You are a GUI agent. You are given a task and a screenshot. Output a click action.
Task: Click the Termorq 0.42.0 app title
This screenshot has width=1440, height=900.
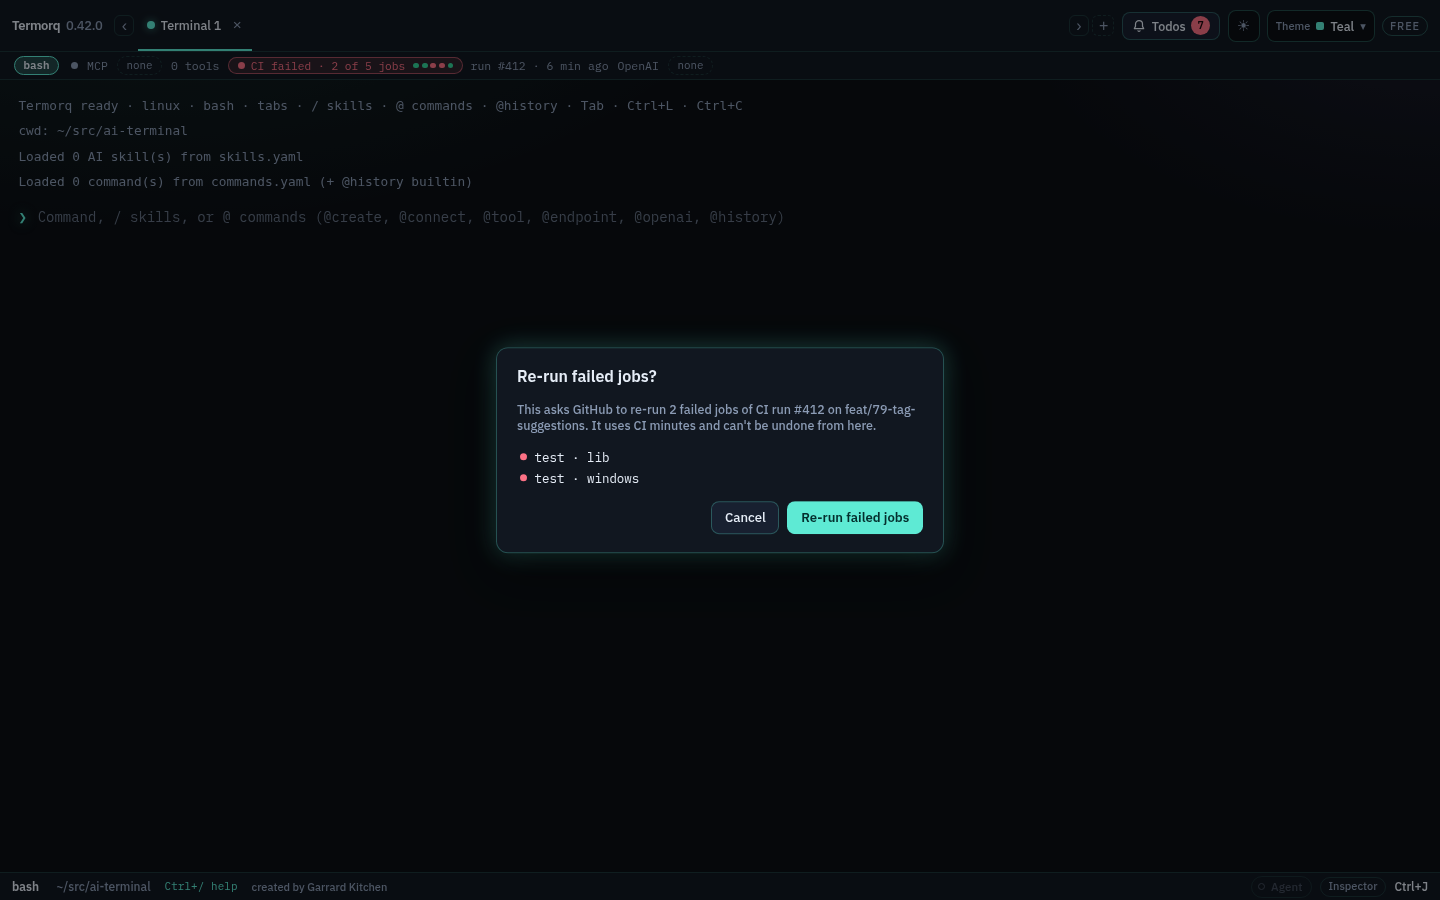(x=57, y=26)
